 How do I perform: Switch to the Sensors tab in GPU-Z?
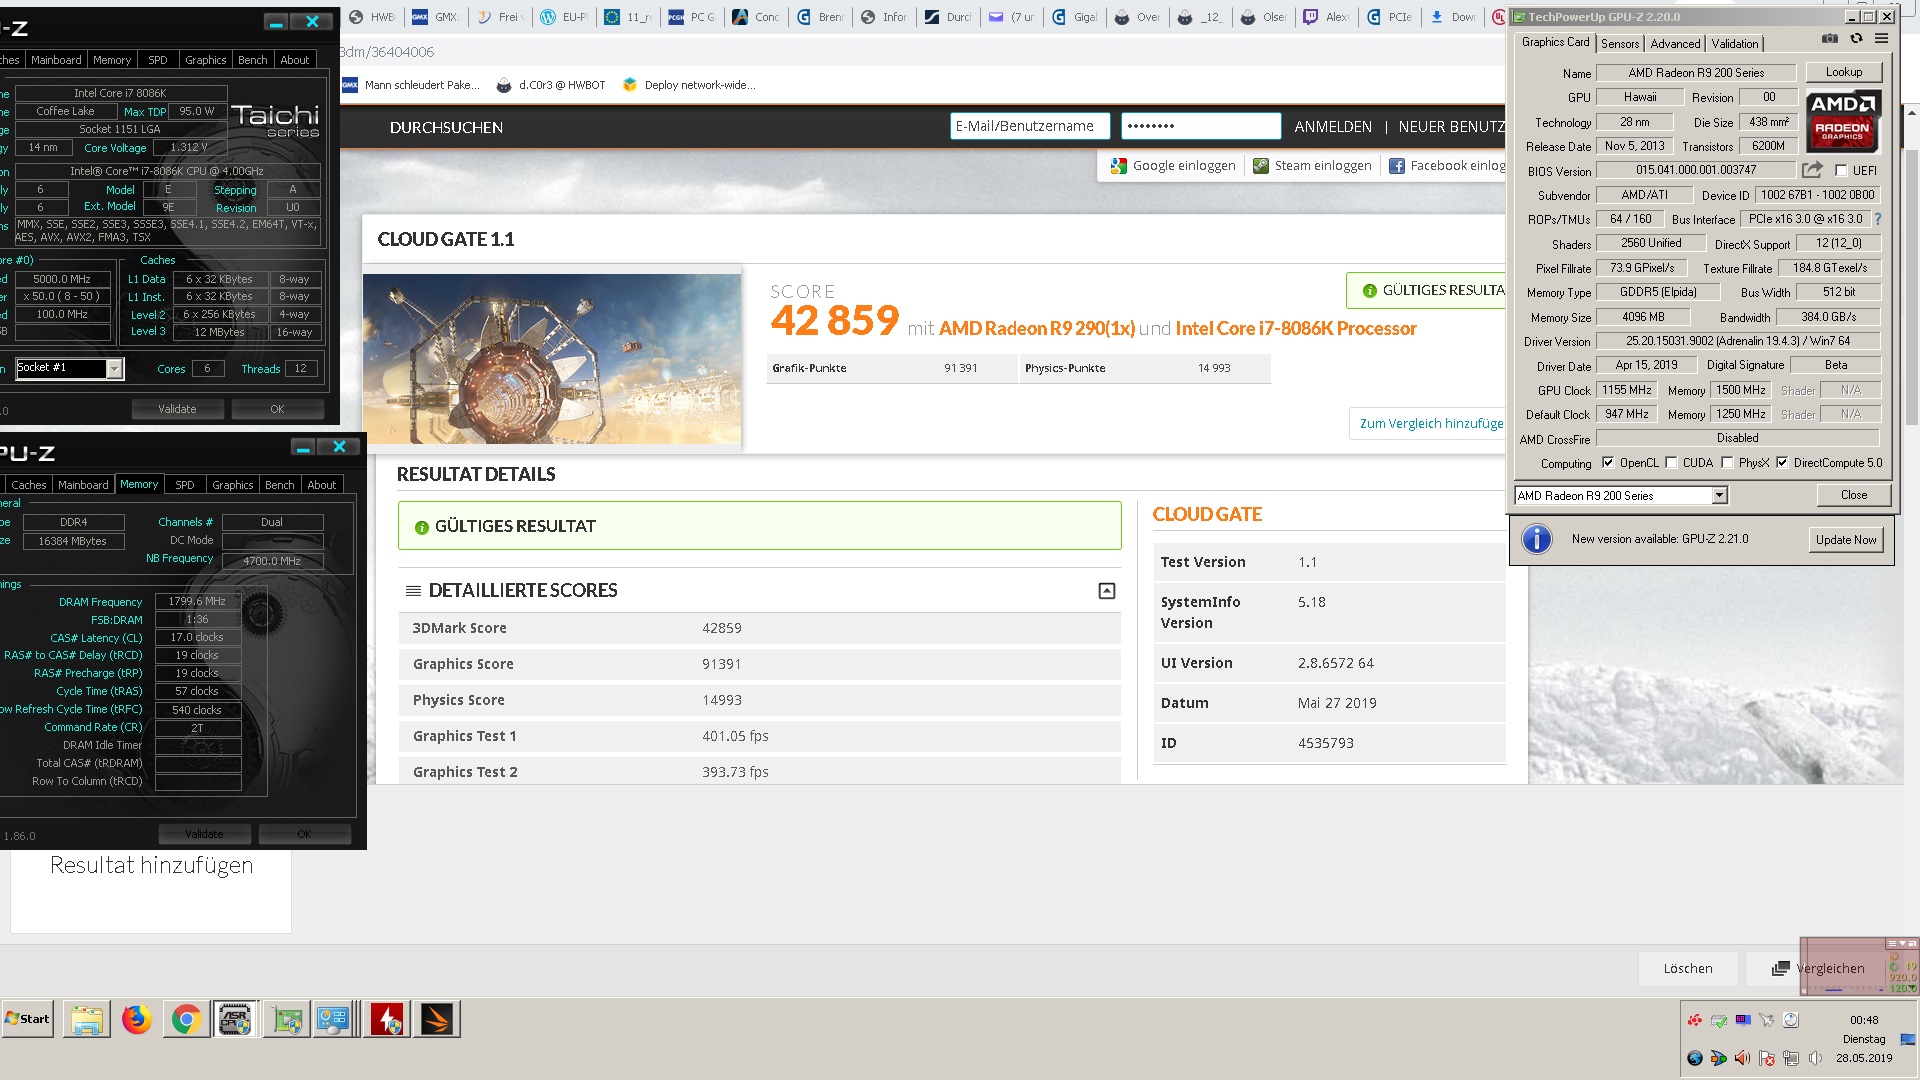coord(1619,43)
